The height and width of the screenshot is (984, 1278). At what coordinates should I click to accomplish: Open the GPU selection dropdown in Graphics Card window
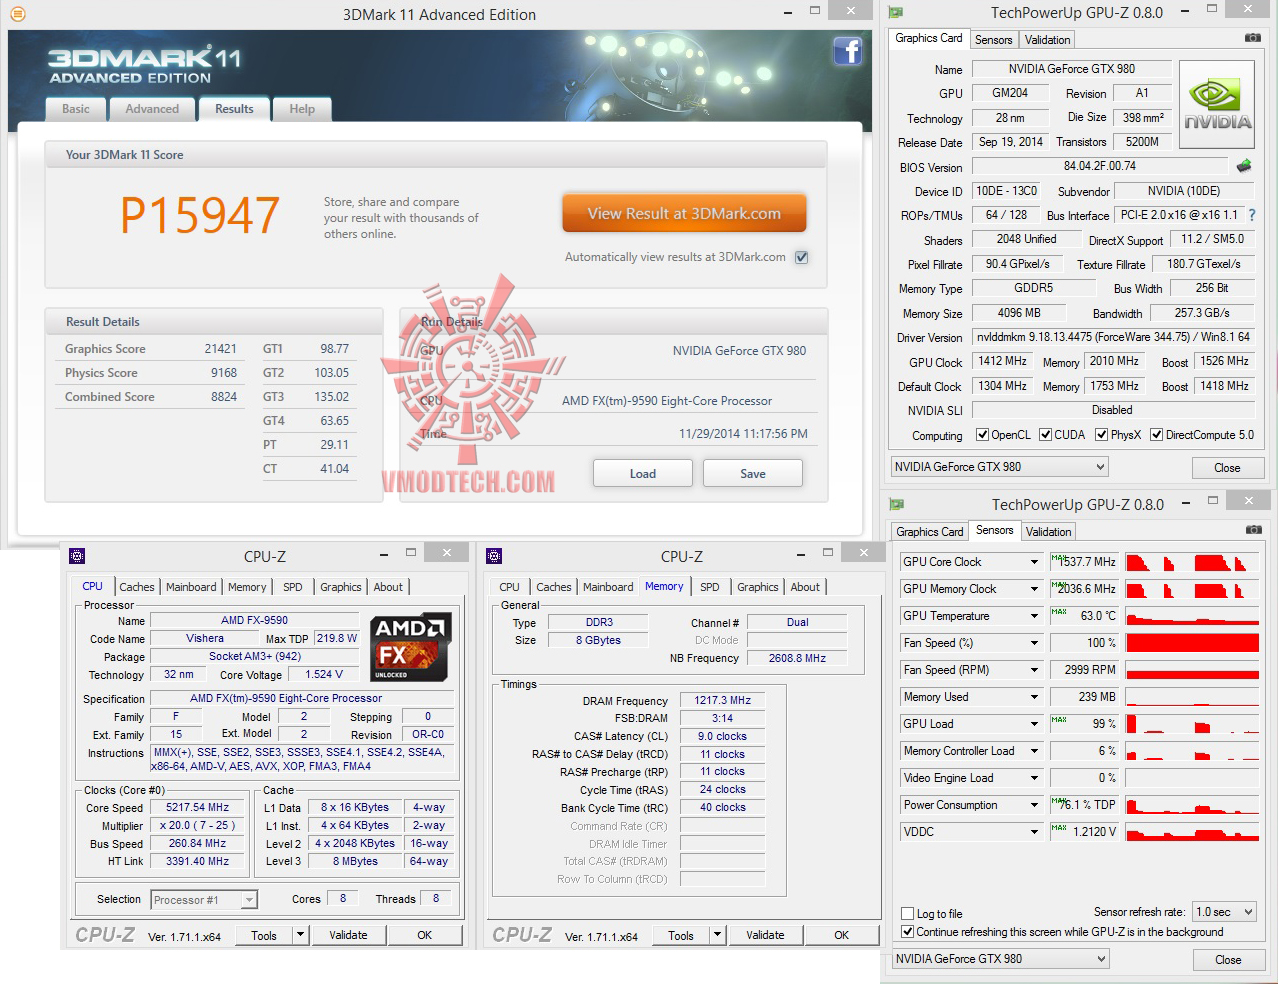coord(999,467)
